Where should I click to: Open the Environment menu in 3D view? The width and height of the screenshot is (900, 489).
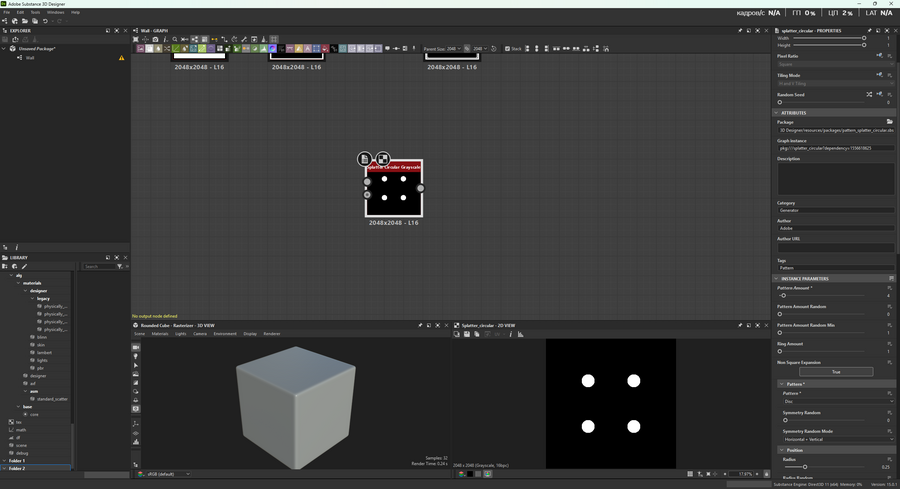click(x=225, y=334)
